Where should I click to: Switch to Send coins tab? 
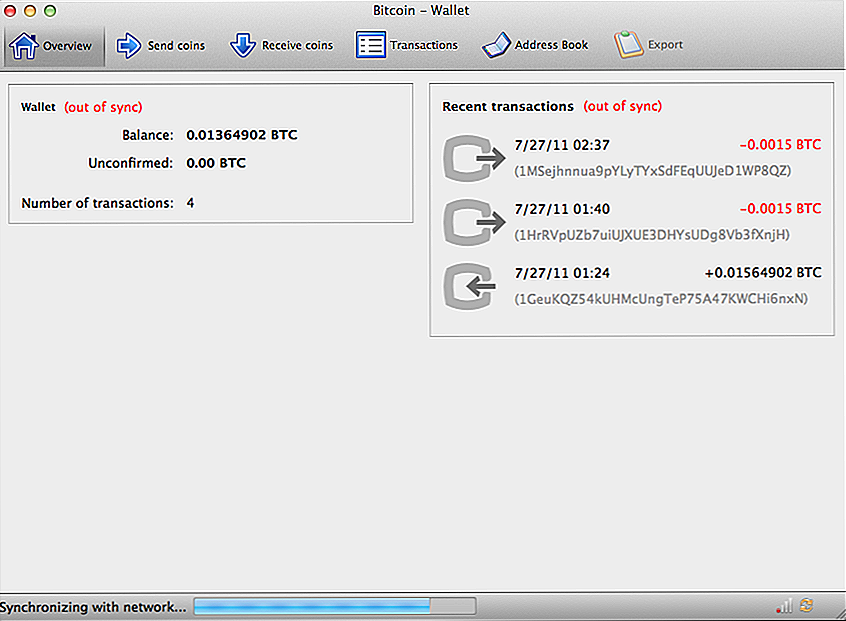tap(161, 45)
